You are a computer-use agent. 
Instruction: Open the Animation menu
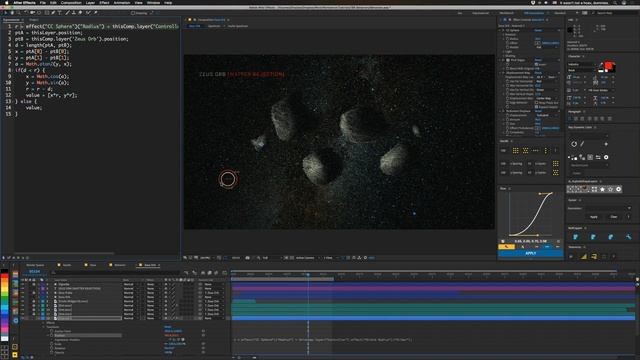point(122,2)
